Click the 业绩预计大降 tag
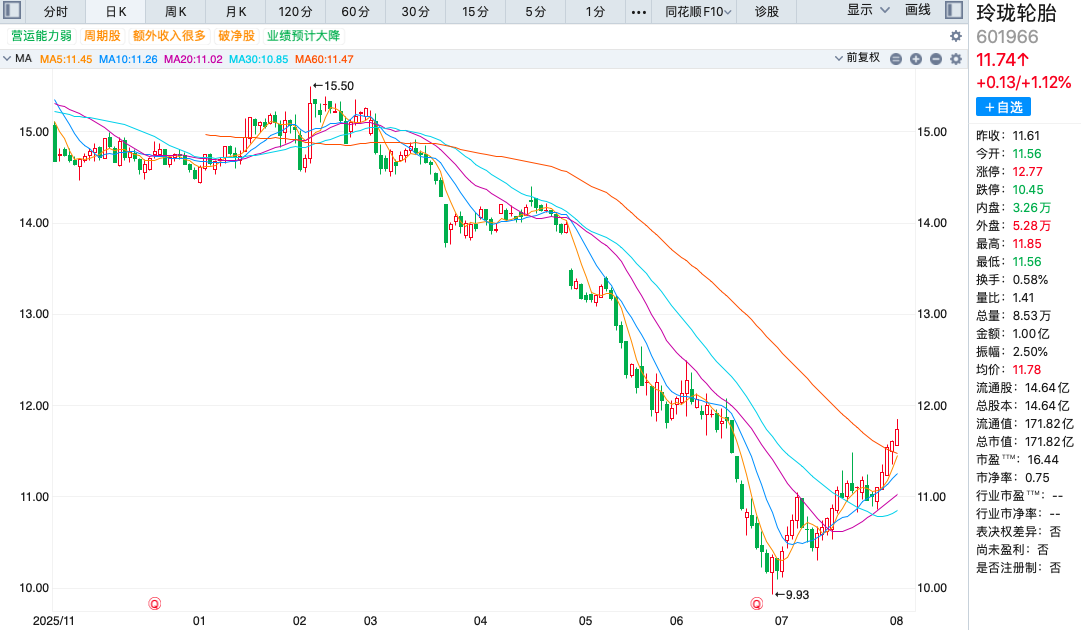 [x=303, y=36]
